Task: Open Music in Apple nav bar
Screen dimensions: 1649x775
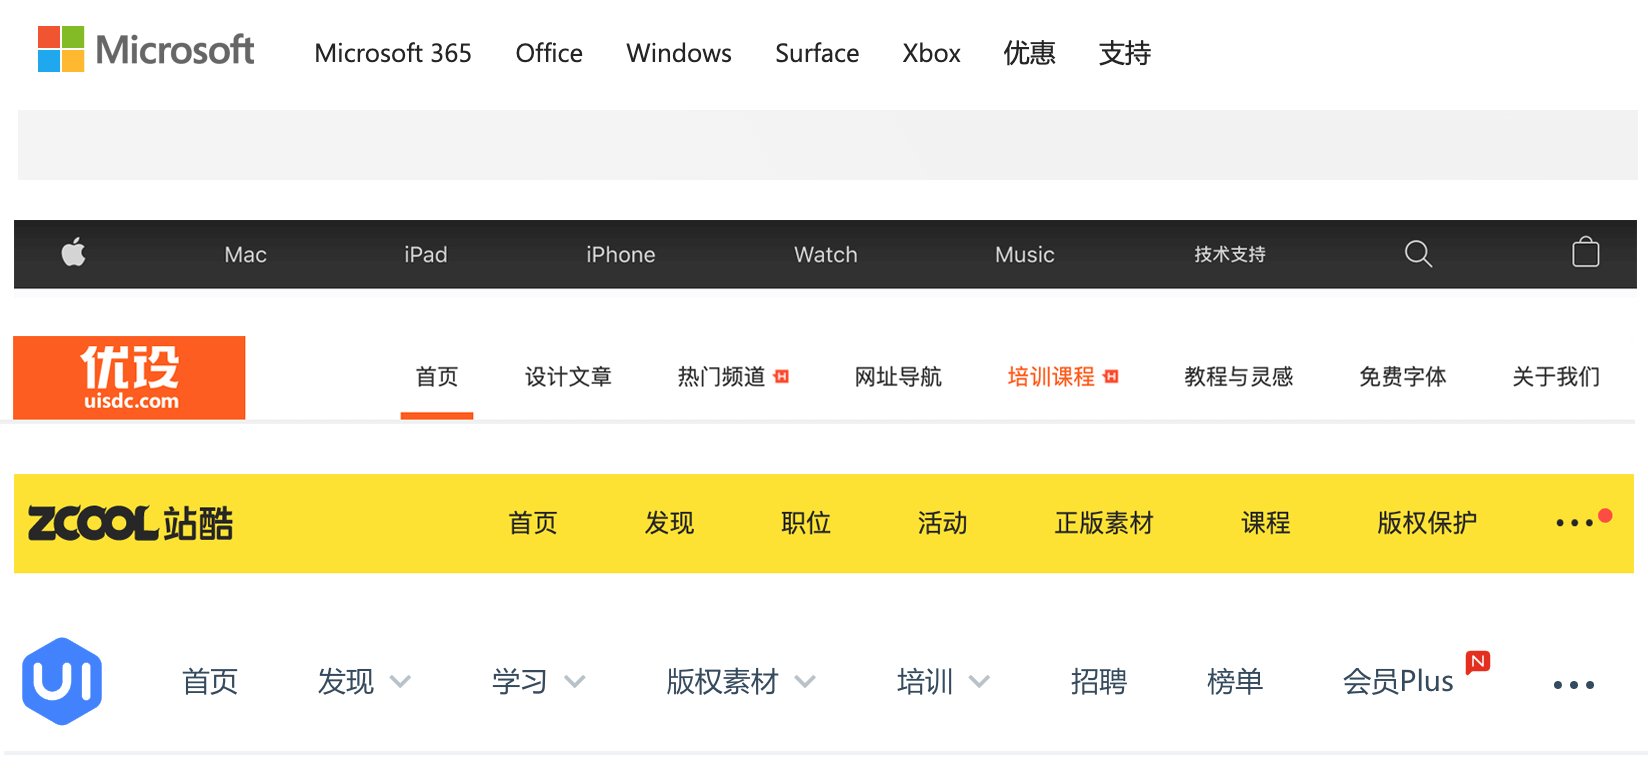Action: [1025, 255]
